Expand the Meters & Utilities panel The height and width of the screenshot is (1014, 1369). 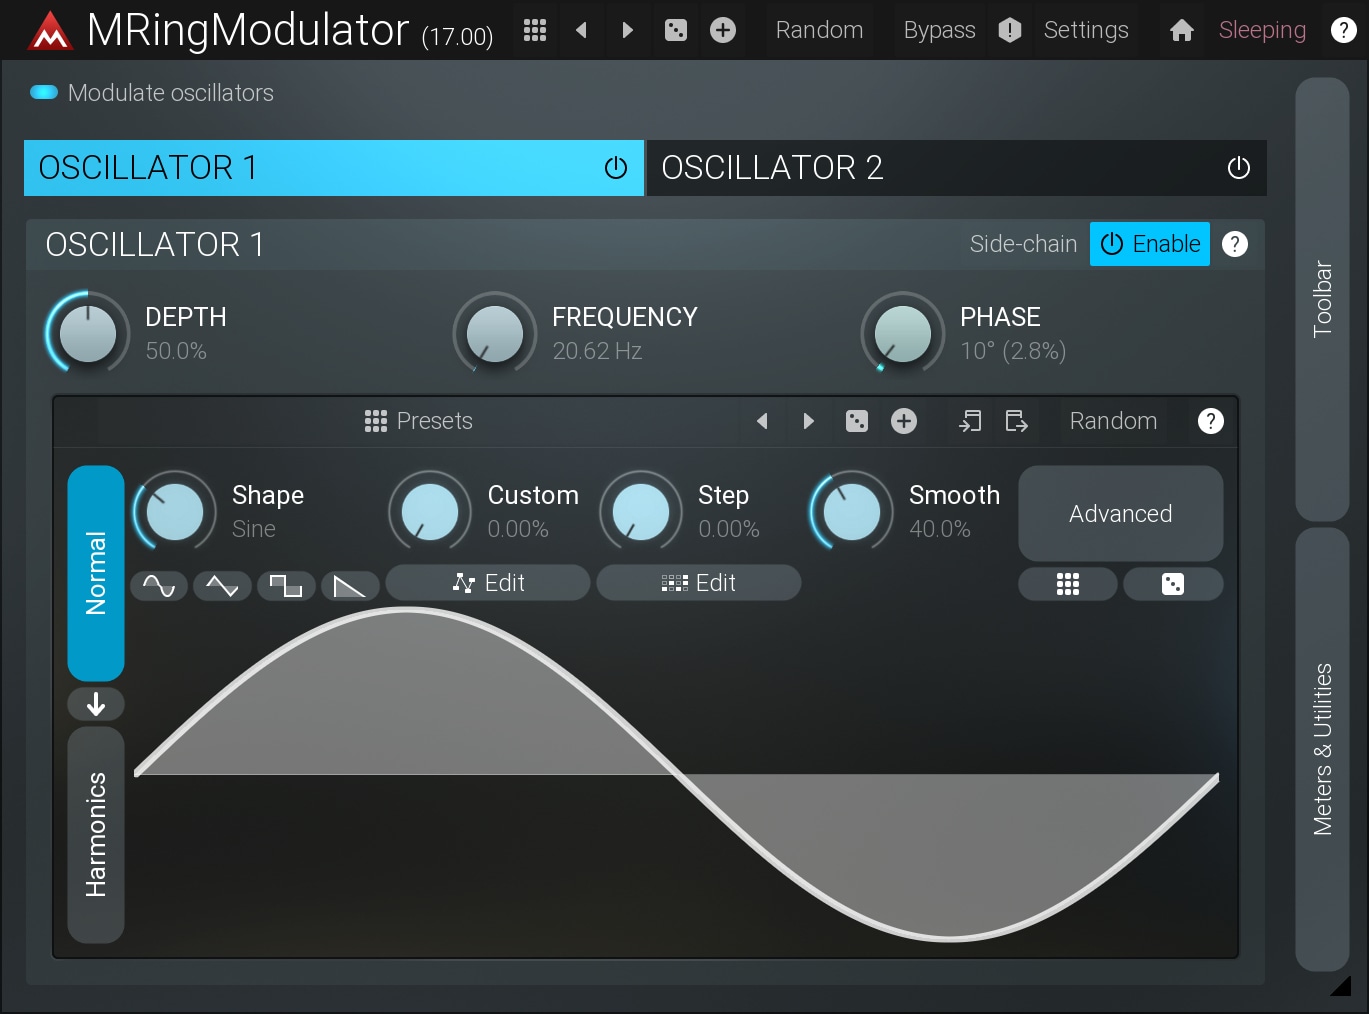1322,749
